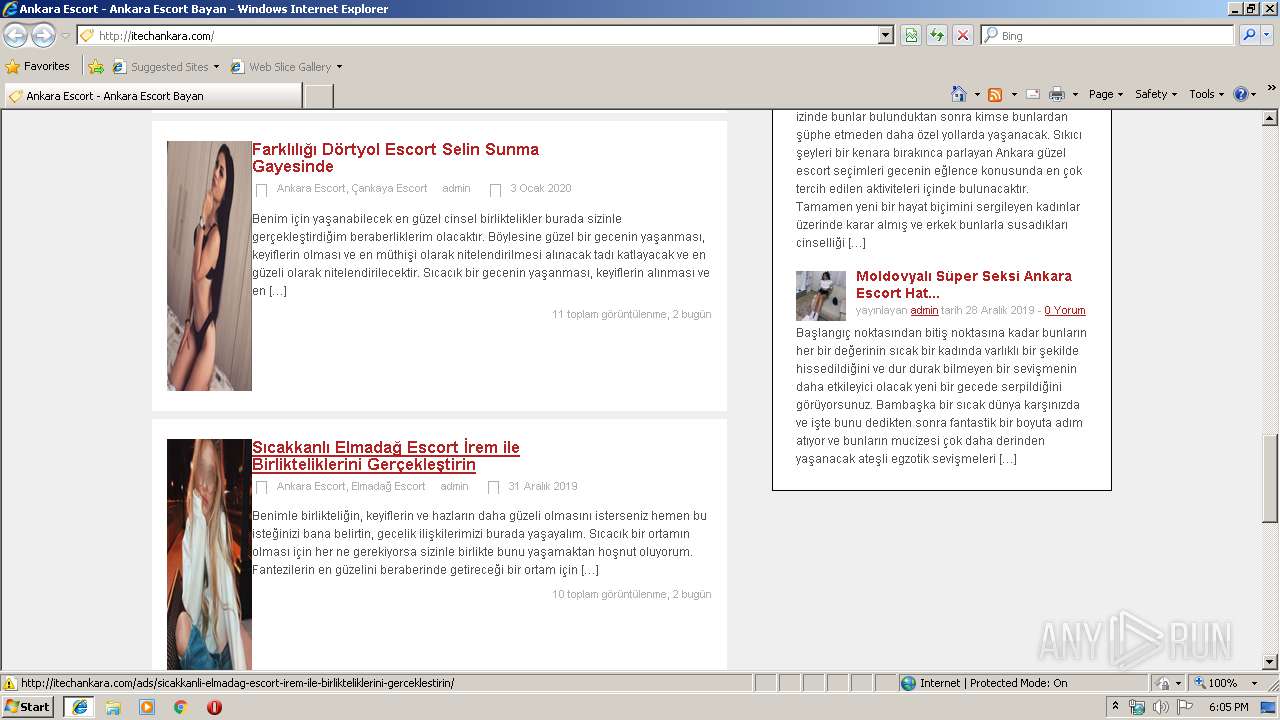Click the browser Forward arrow button
This screenshot has height=720, width=1280.
(x=43, y=36)
